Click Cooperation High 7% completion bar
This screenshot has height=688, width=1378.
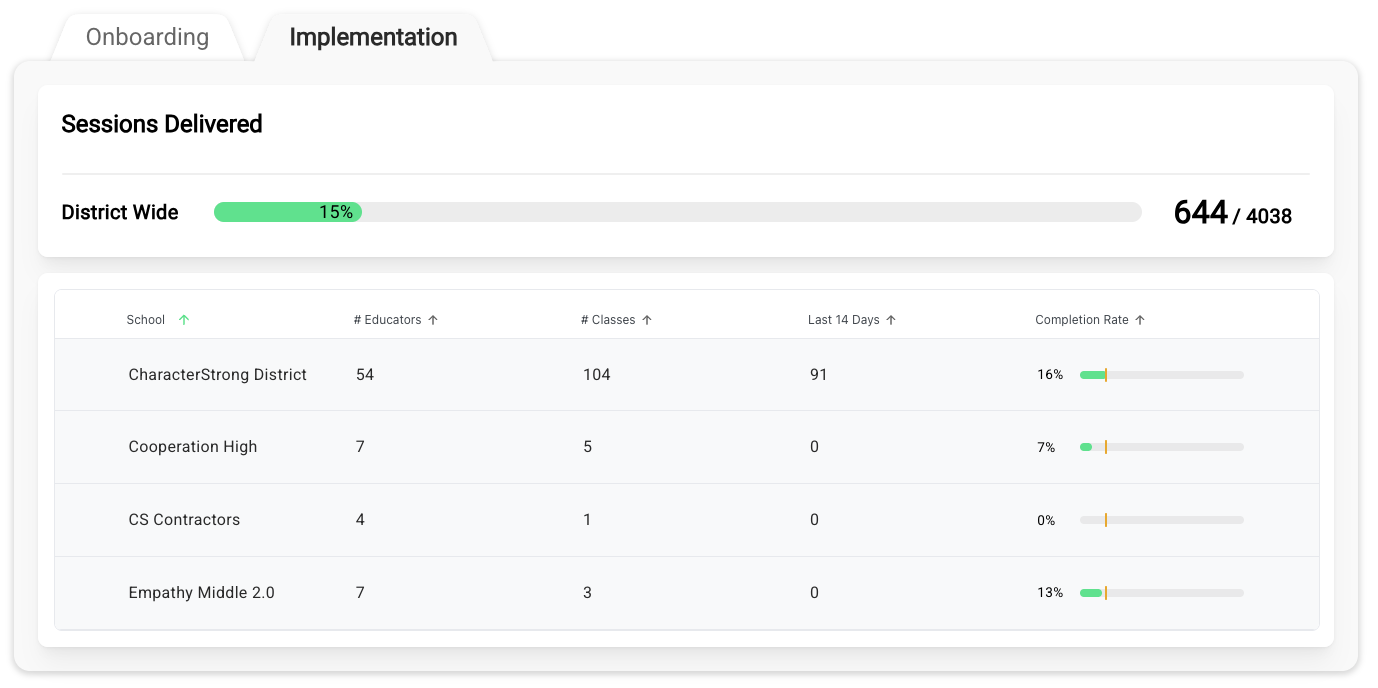pyautogui.click(x=1161, y=447)
